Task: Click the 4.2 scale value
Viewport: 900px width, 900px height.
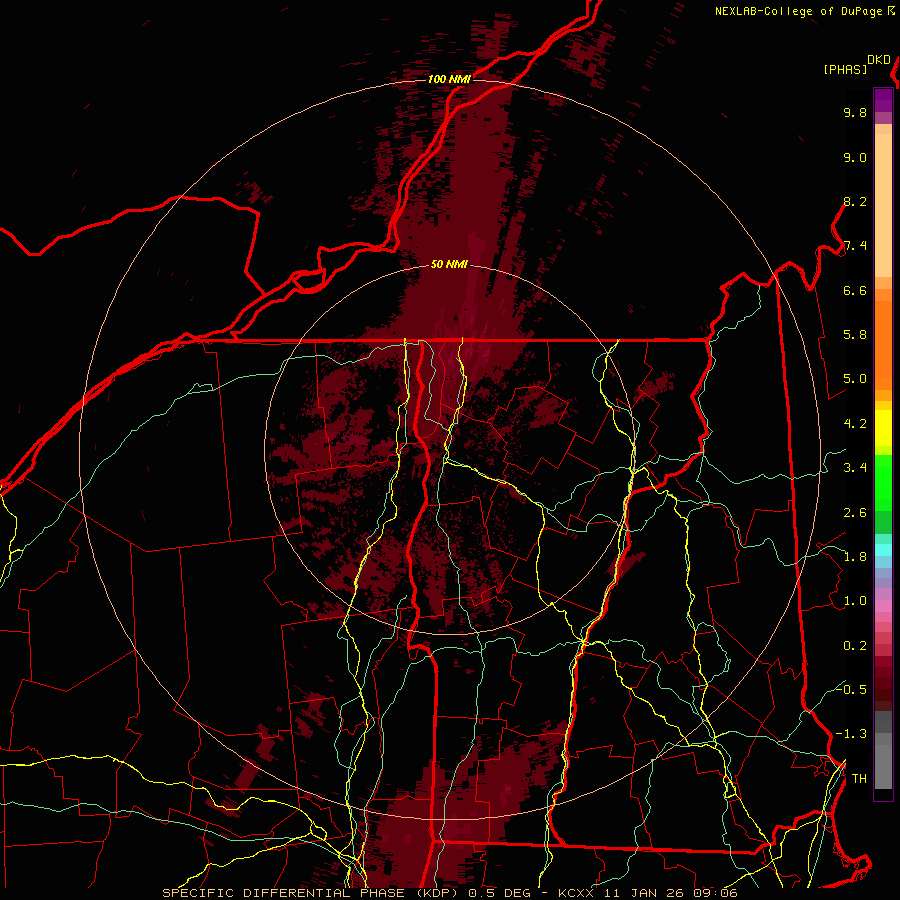Action: [x=855, y=424]
